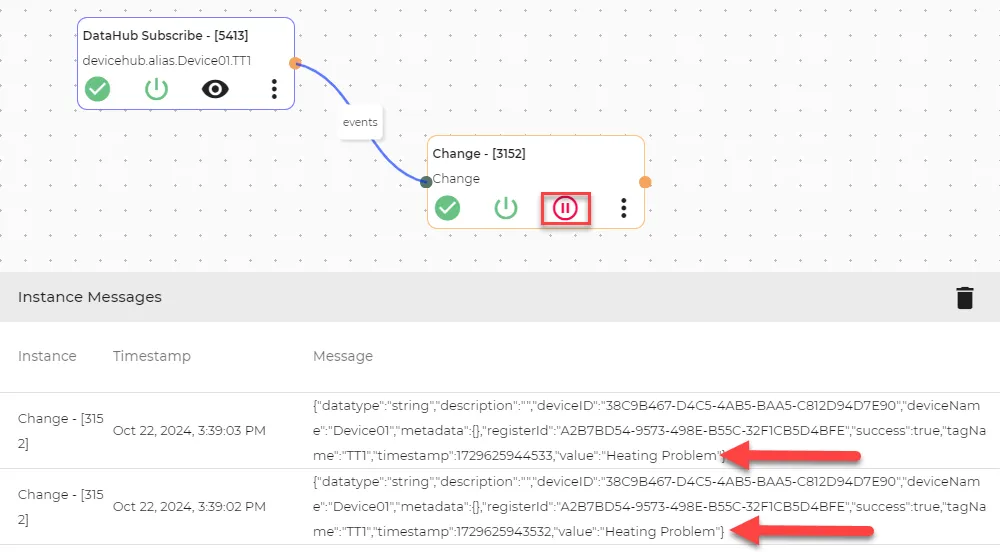
Task: Click the green checkmark on DataHub Subscribe node
Action: coord(98,89)
